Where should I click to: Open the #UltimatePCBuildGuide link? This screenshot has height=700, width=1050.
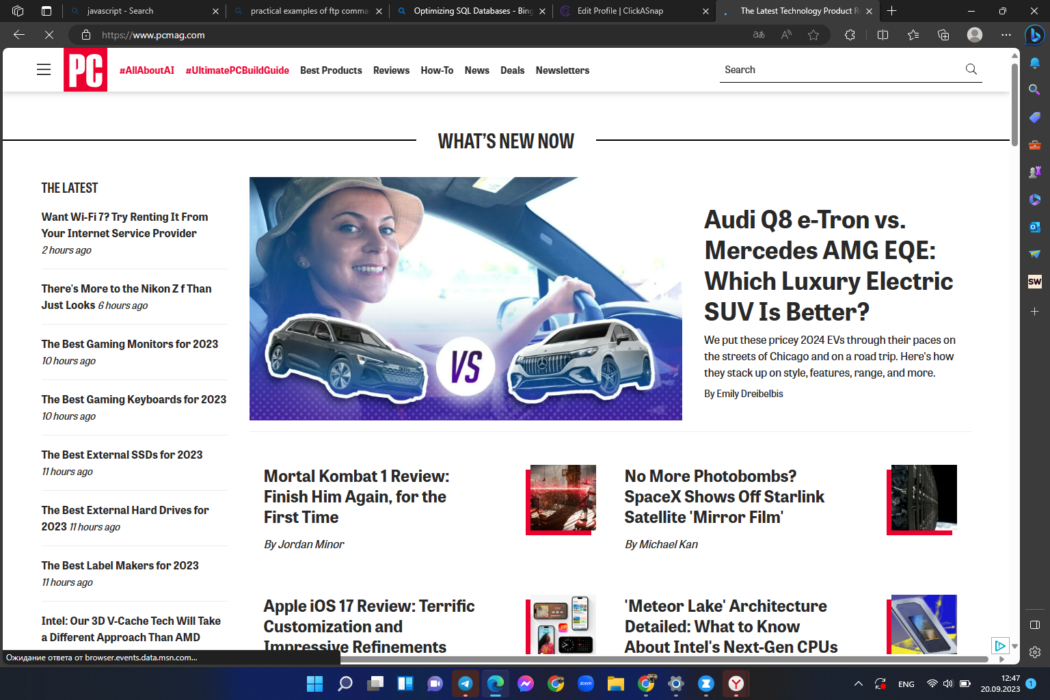pyautogui.click(x=237, y=70)
